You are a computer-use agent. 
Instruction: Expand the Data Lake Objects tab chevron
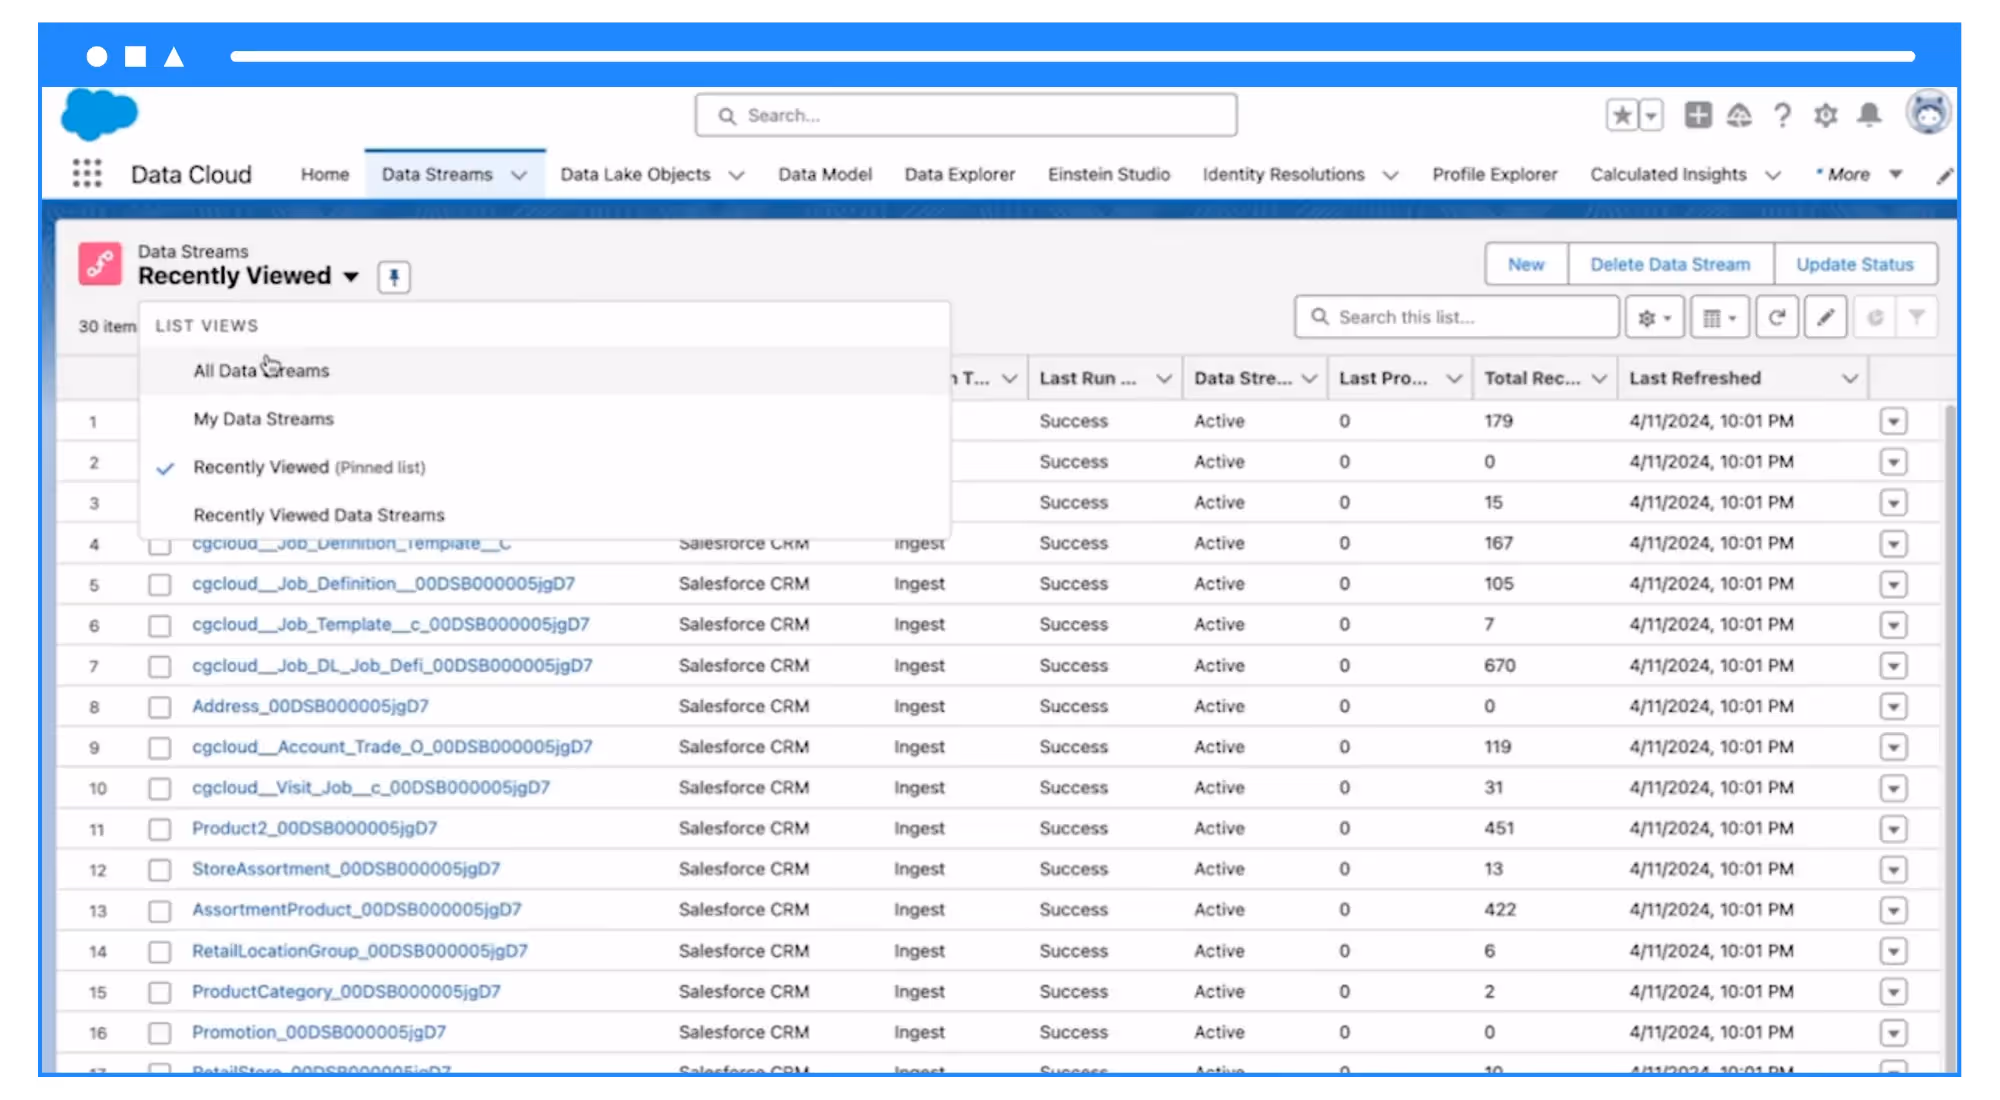[x=737, y=175]
